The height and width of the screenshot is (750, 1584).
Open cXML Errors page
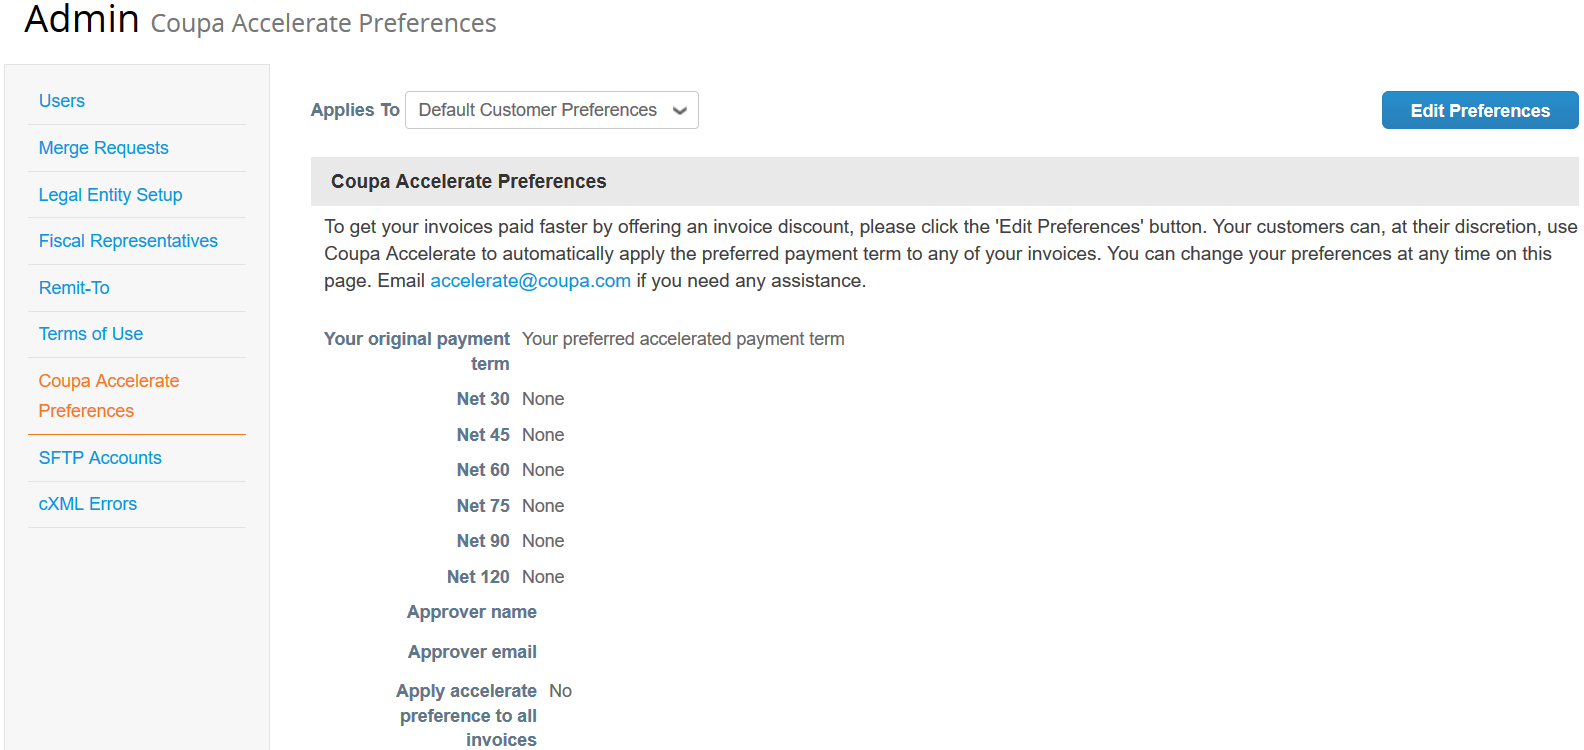pos(88,504)
